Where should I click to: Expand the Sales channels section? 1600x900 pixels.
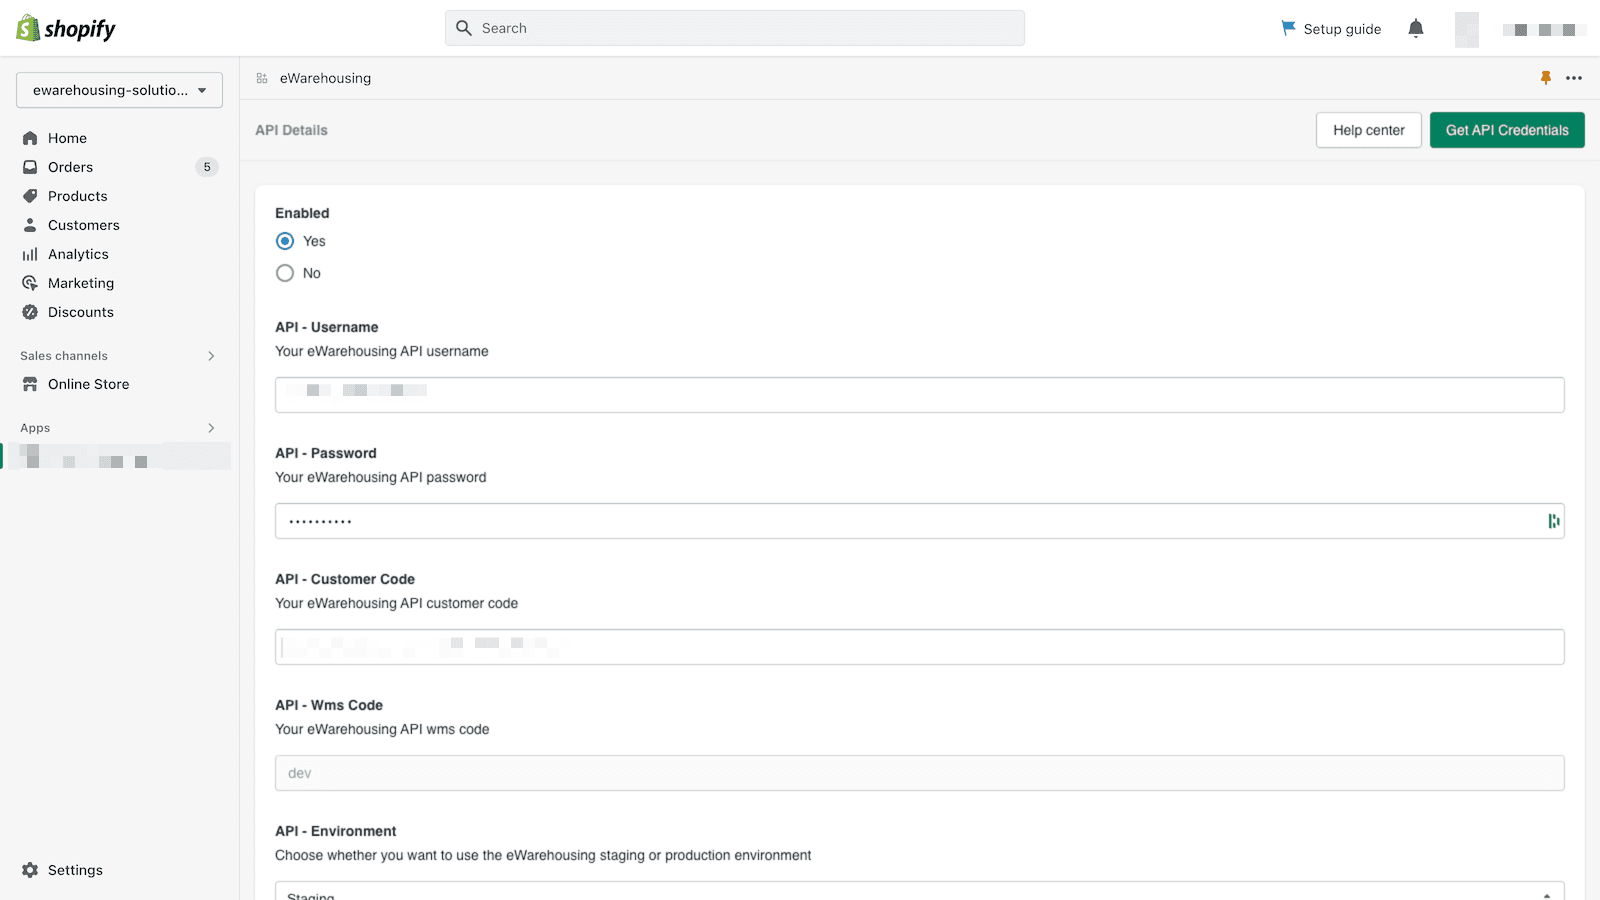coord(211,355)
